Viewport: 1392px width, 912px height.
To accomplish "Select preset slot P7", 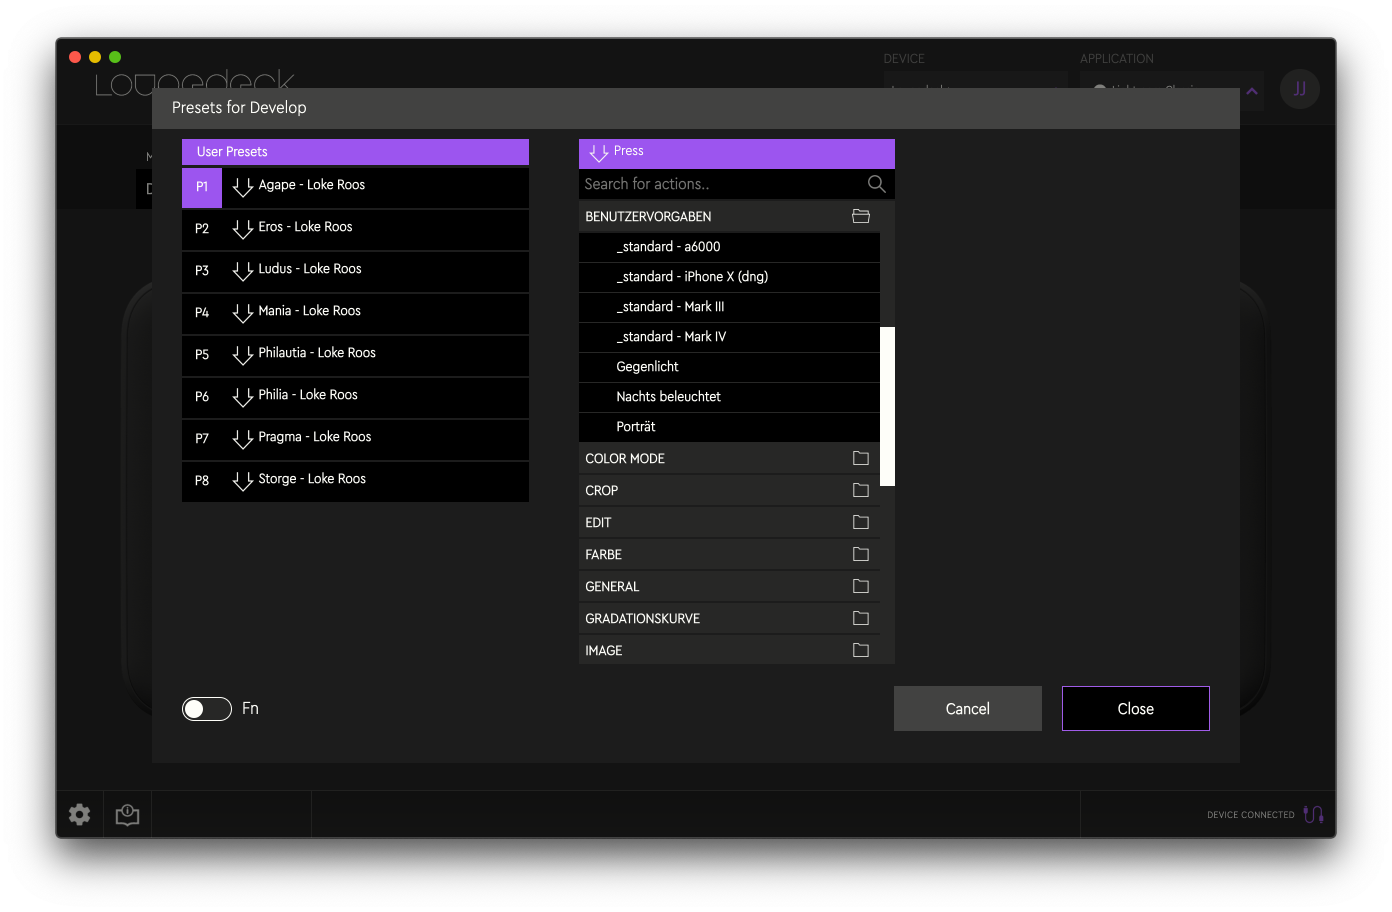I will click(202, 439).
